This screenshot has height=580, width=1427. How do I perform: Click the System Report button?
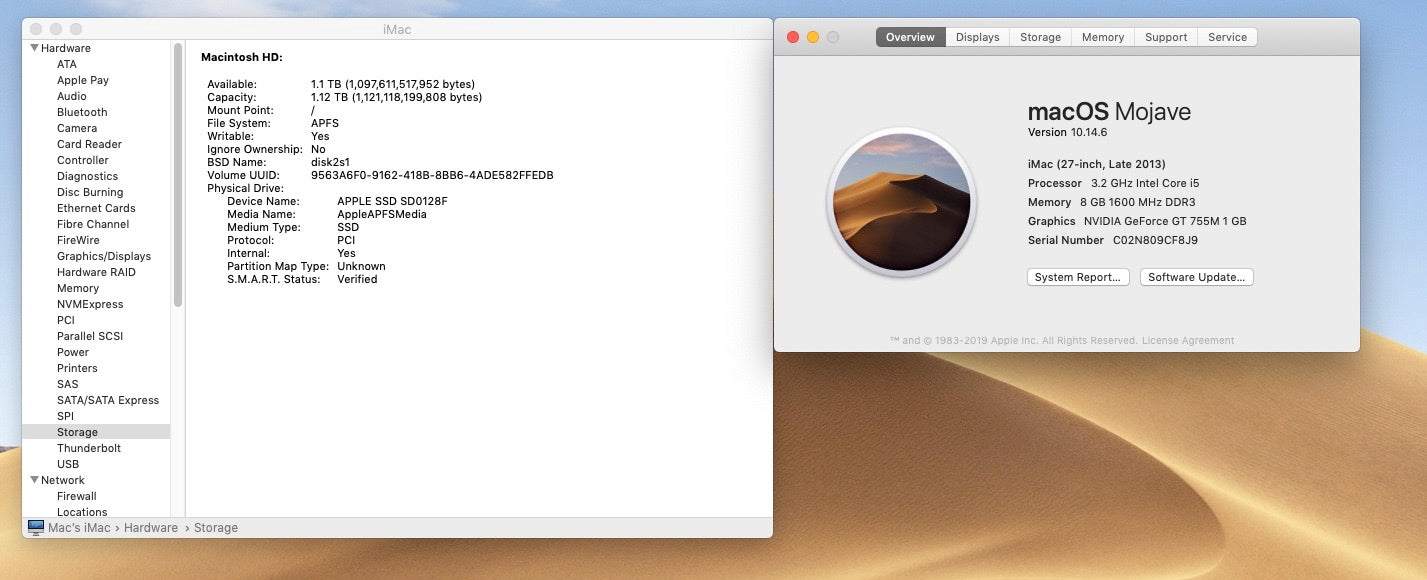(1078, 277)
